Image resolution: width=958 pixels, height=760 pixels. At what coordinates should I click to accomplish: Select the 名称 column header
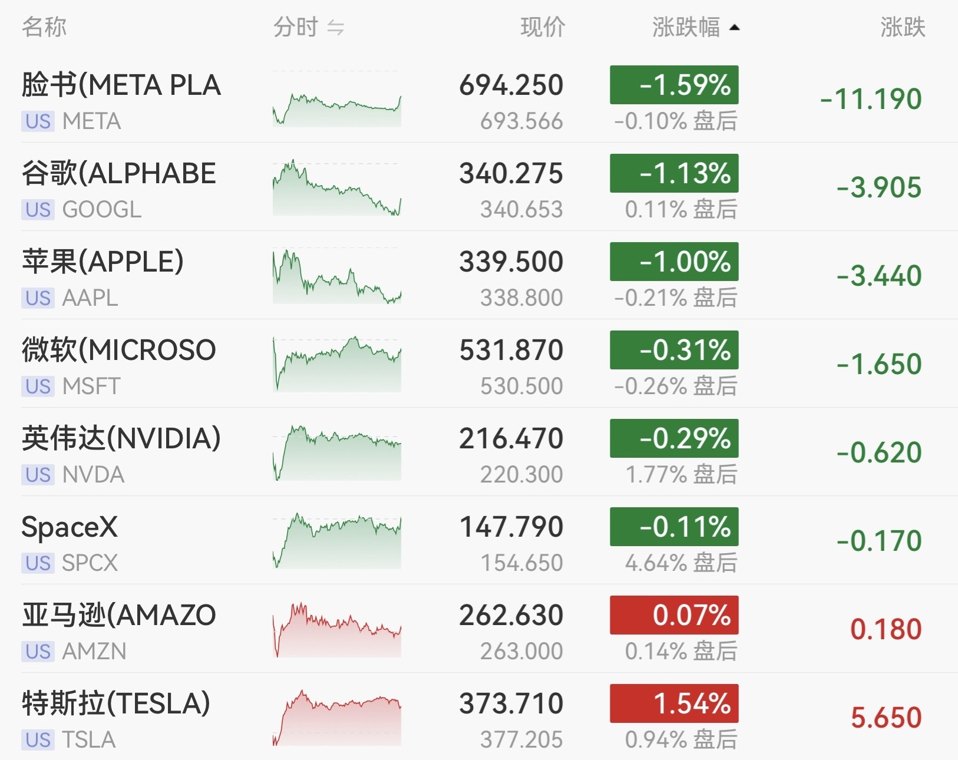click(x=44, y=27)
